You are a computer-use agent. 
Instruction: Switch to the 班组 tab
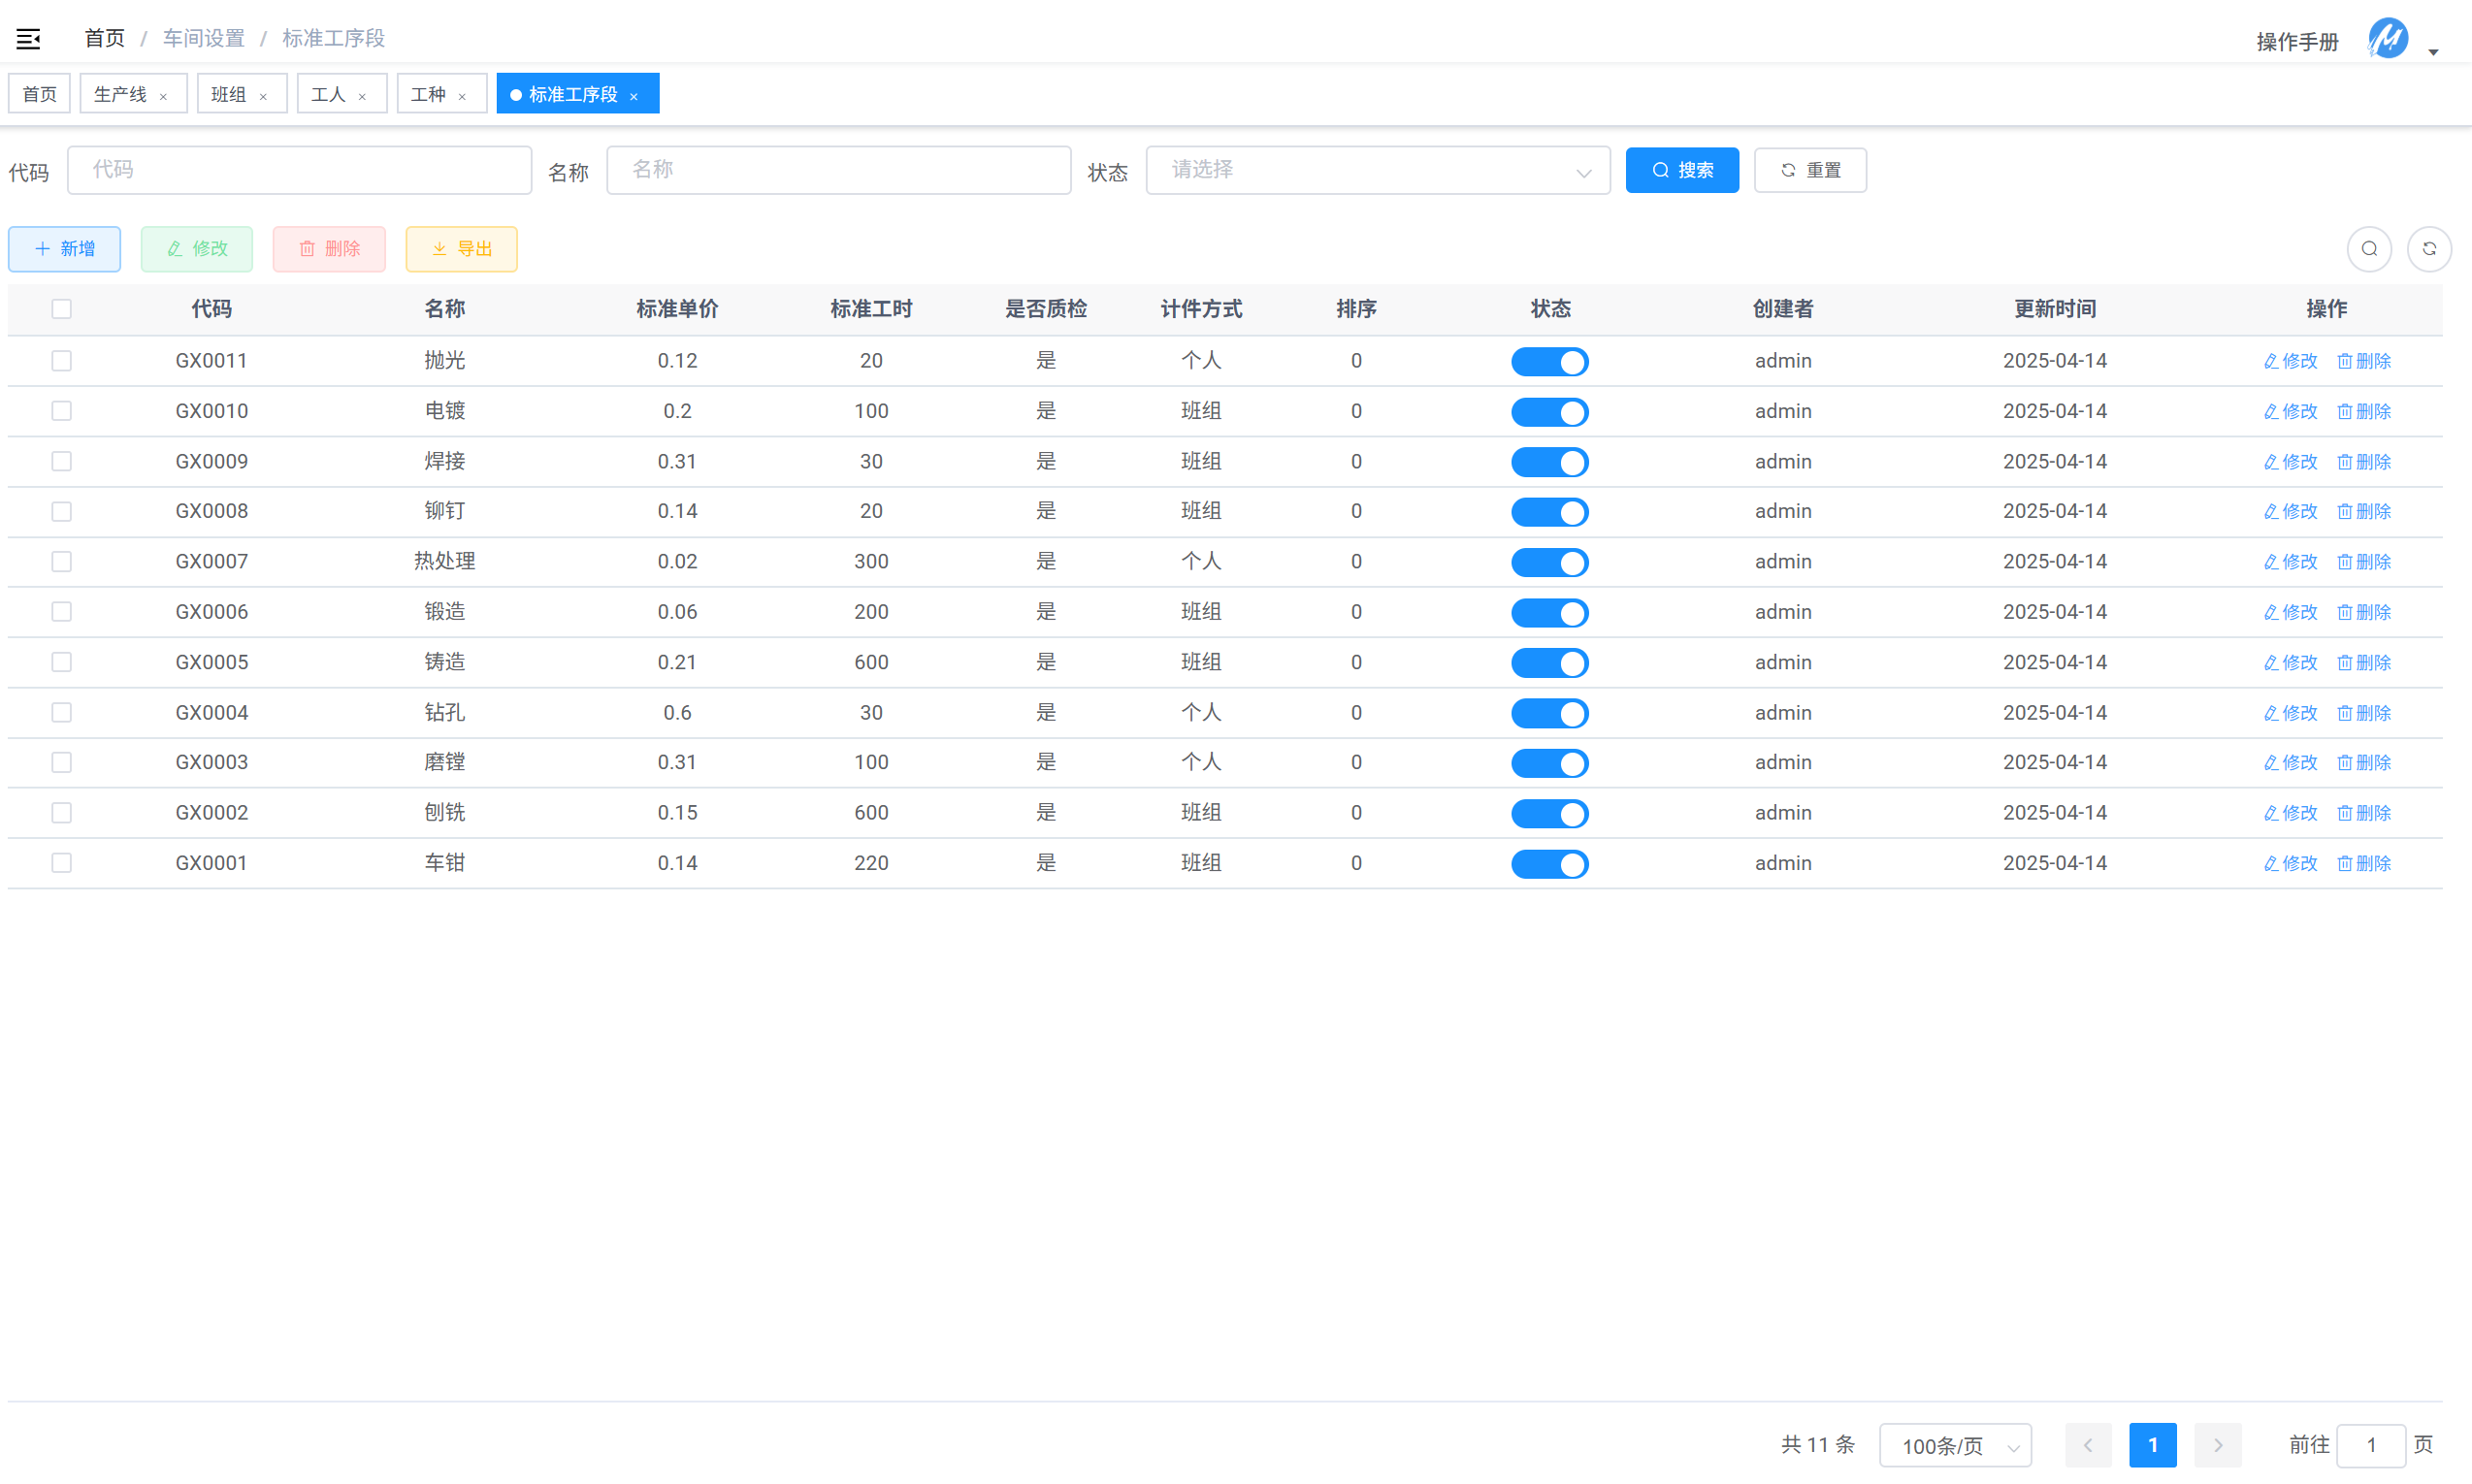tap(230, 94)
